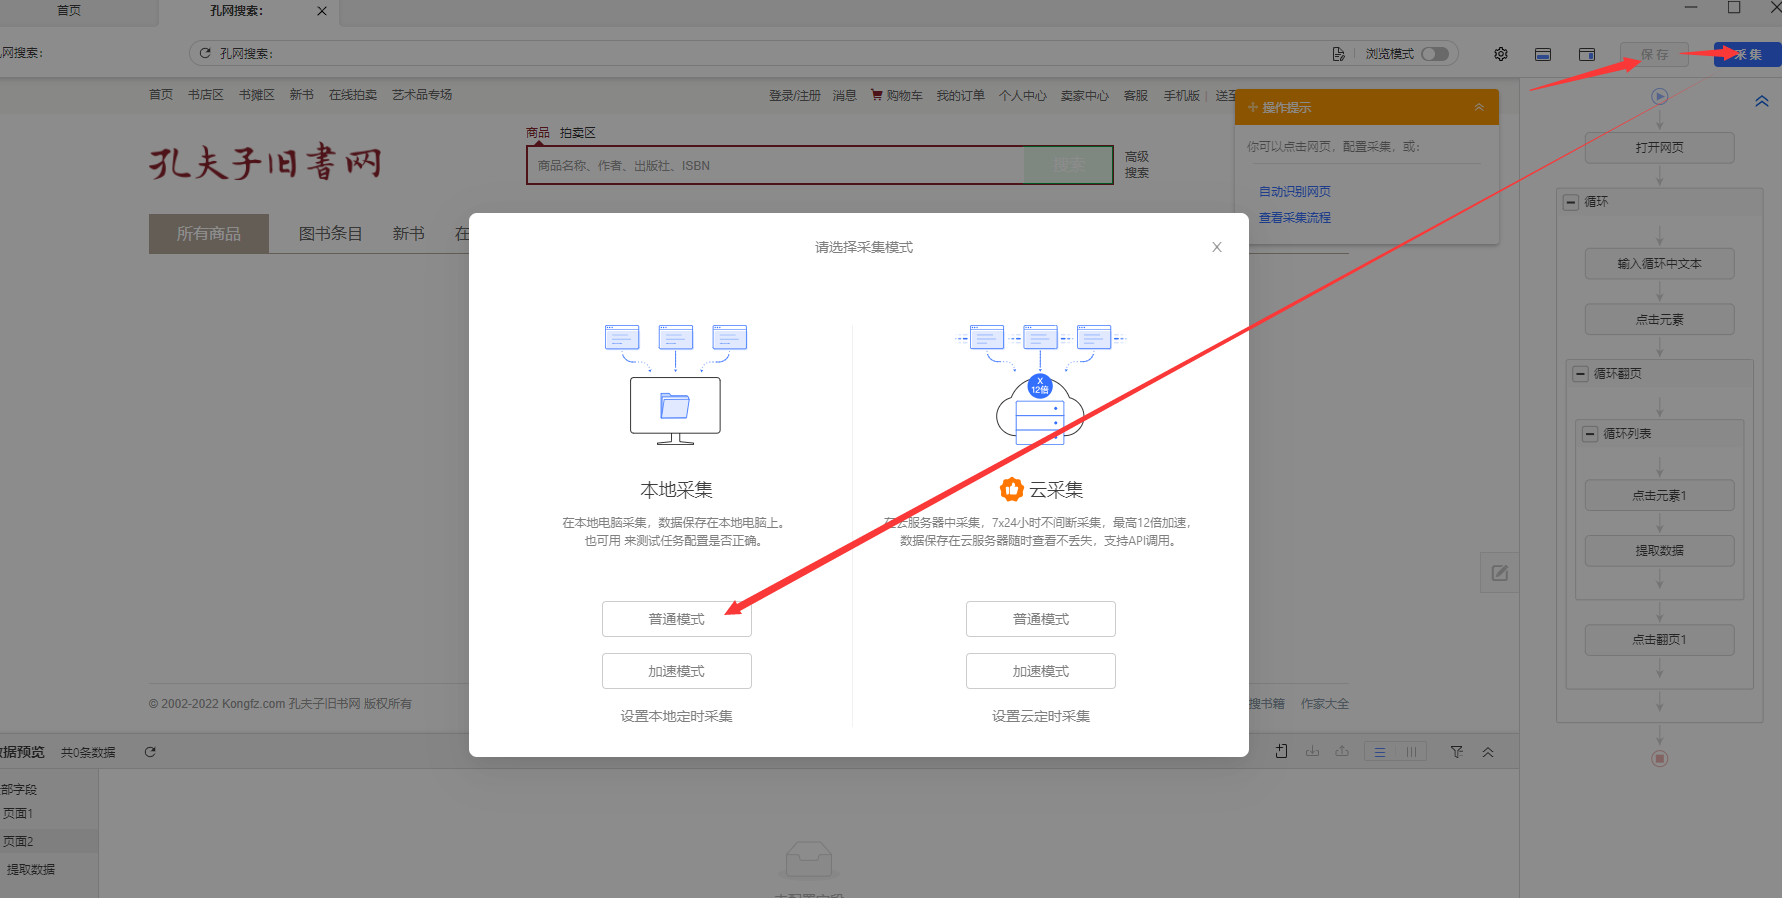The height and width of the screenshot is (898, 1782).
Task: Click the 保存 button
Action: pos(1654,54)
